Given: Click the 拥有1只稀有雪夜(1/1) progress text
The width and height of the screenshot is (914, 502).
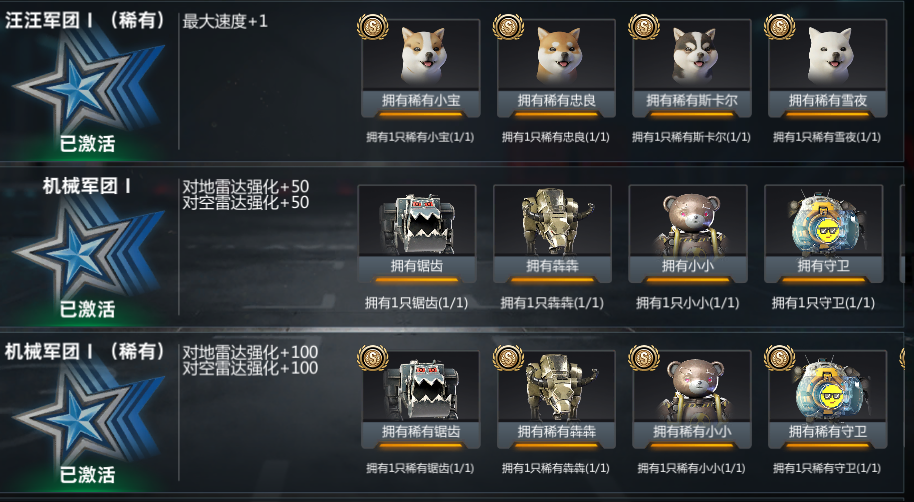Looking at the screenshot, I should pos(827,138).
